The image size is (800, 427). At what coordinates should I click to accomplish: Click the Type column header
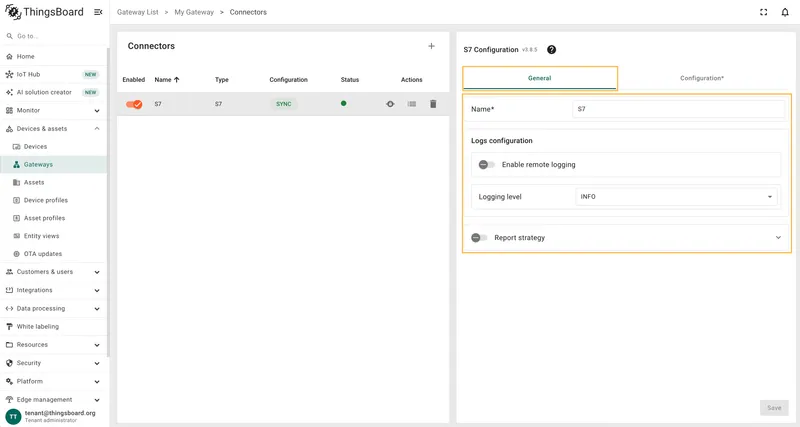[x=221, y=80]
